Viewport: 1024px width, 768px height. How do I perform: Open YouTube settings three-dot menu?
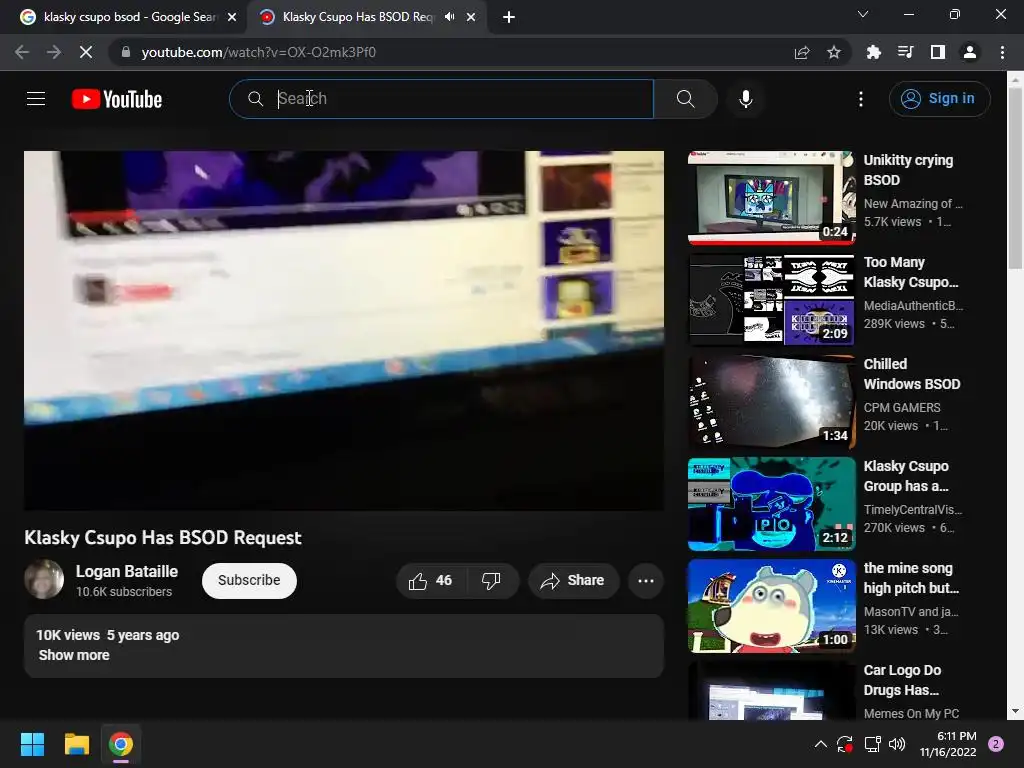tap(861, 99)
